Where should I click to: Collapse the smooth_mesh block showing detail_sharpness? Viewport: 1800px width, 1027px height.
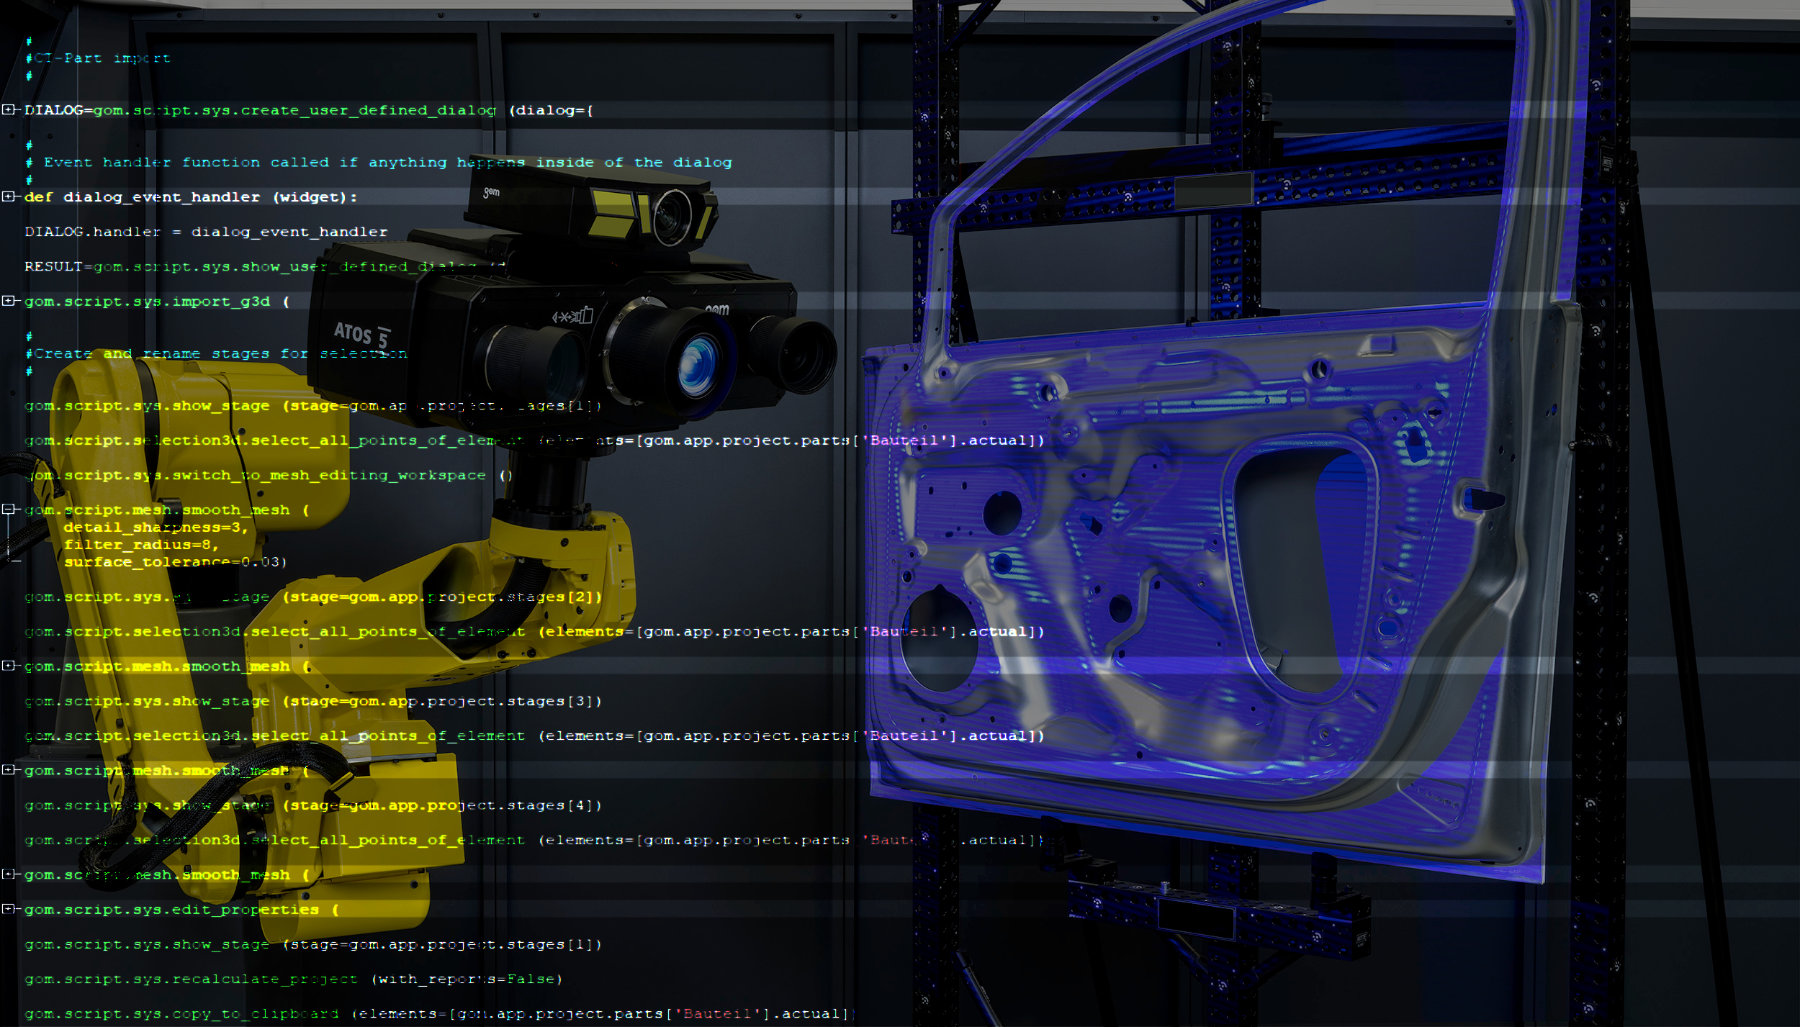(8, 510)
